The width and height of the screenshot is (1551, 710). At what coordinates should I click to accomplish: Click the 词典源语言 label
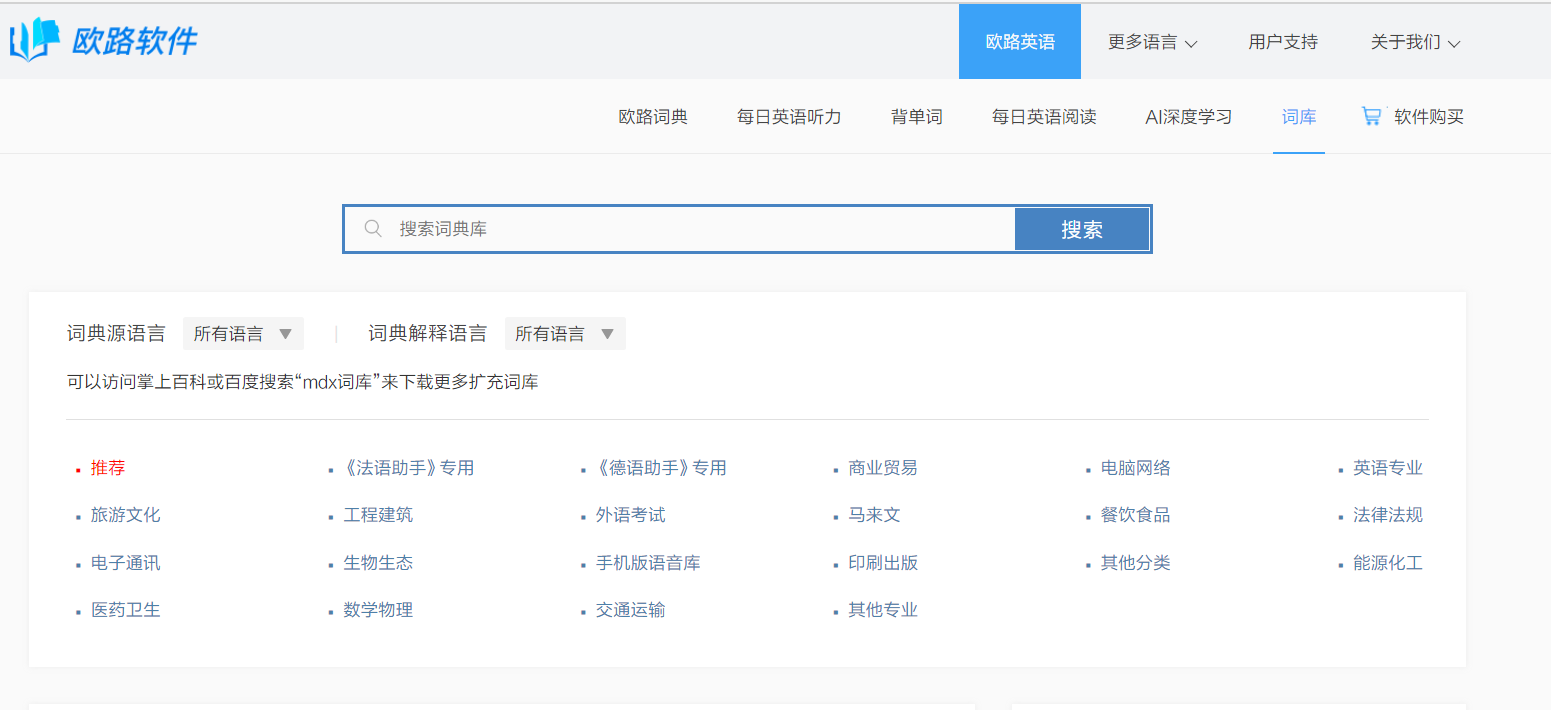tap(116, 334)
